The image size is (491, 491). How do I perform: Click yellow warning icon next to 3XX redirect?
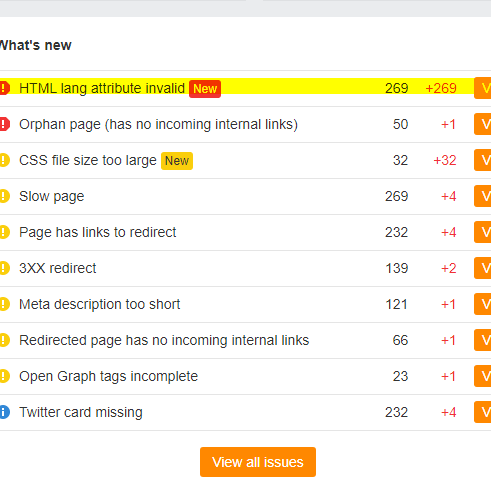[x=4, y=268]
